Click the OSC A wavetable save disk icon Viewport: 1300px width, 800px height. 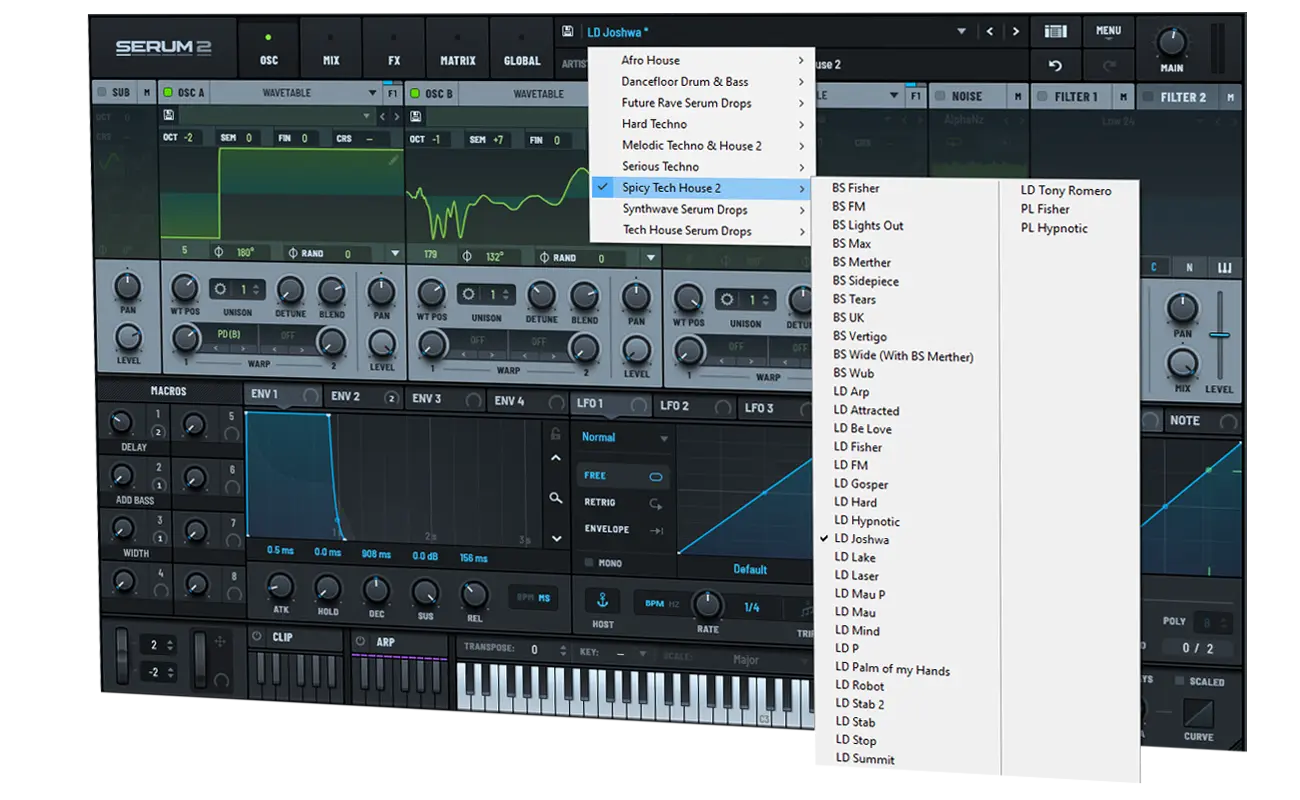(x=169, y=116)
